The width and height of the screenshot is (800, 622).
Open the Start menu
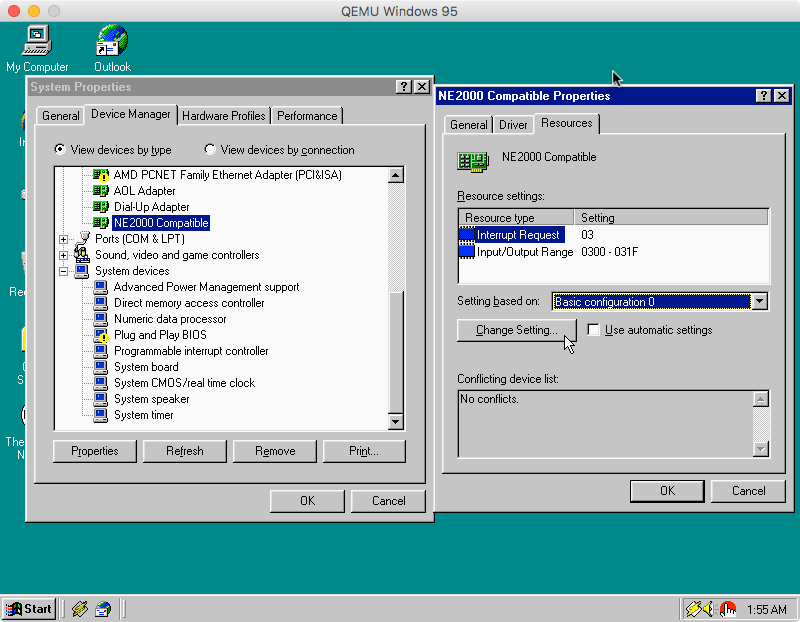(x=29, y=609)
